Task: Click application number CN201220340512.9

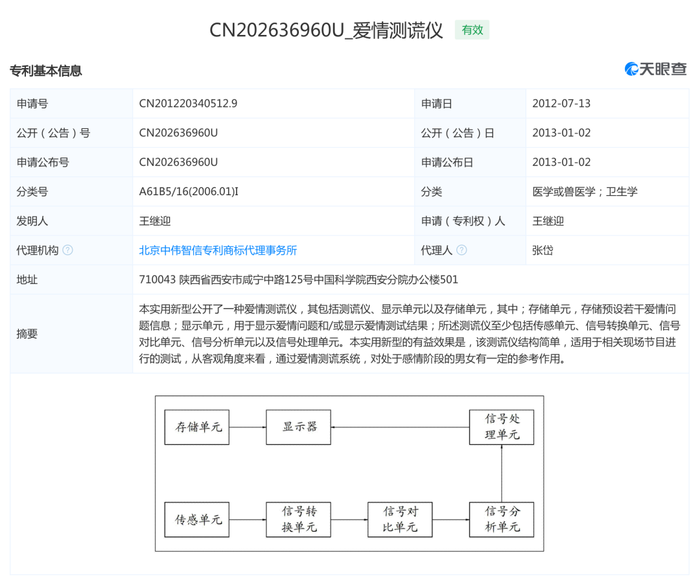Action: coord(188,104)
